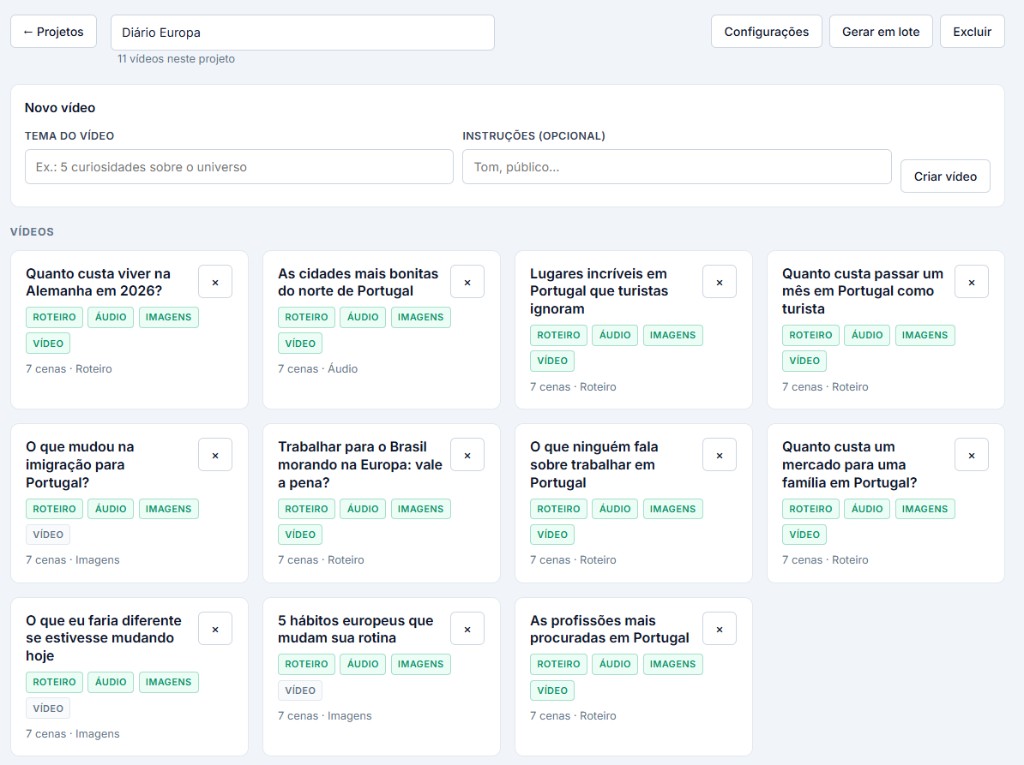
Task: Click gray VÍDEO tag on '5 hábitos europeus' card
Action: pyautogui.click(x=300, y=690)
